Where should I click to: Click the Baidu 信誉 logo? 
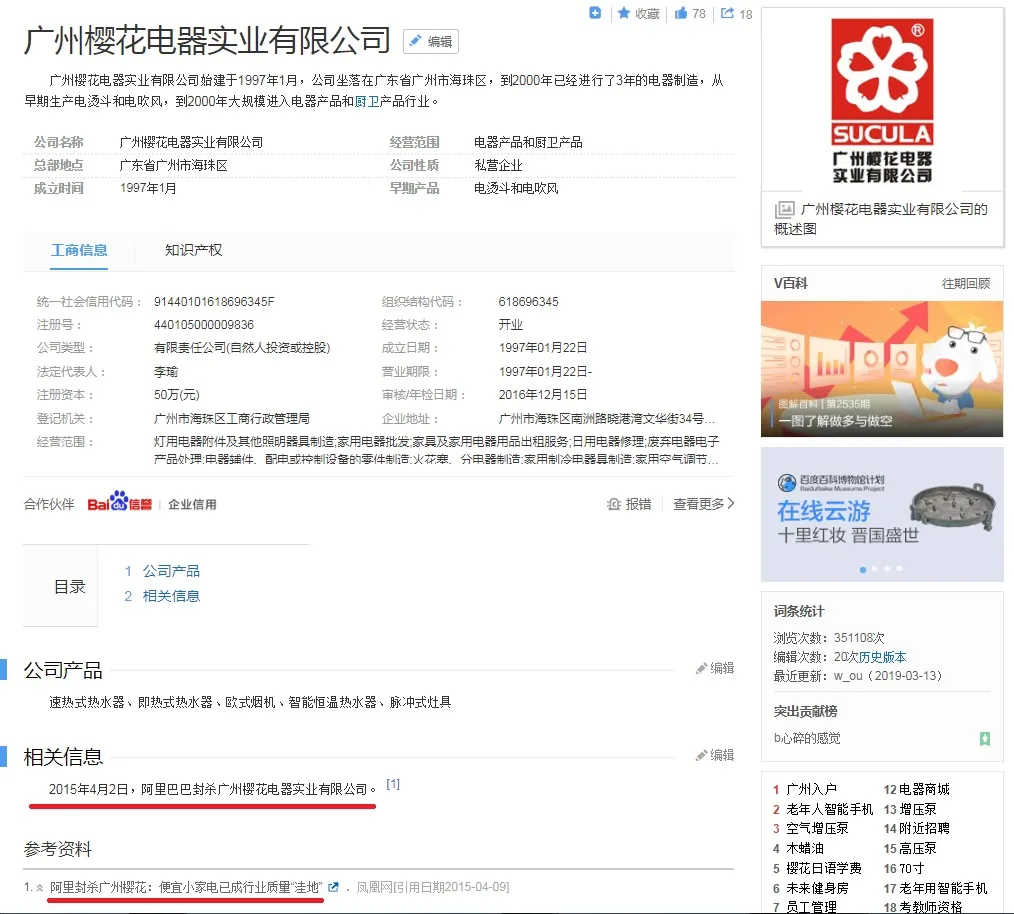click(120, 502)
